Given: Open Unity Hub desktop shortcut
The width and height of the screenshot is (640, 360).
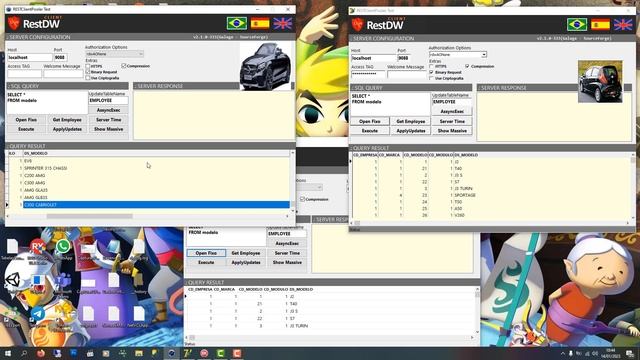Looking at the screenshot, I should coord(12,280).
